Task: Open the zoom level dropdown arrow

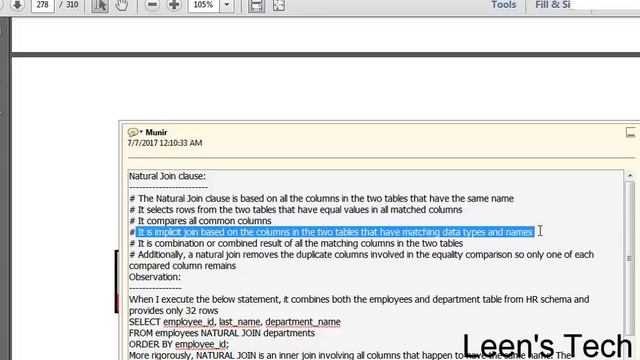Action: pos(227,5)
